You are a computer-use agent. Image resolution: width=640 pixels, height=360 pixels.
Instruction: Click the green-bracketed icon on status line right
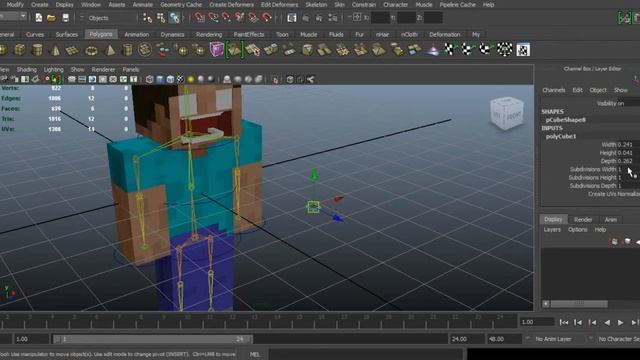point(624,18)
